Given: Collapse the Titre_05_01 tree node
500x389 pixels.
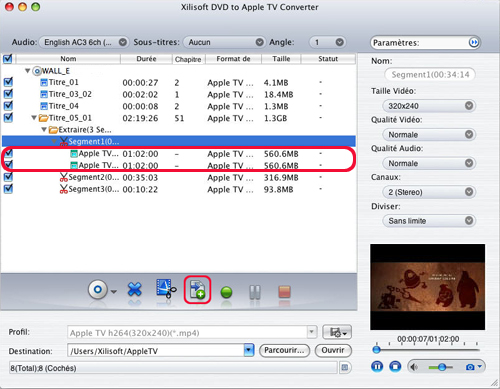Looking at the screenshot, I should click(34, 118).
